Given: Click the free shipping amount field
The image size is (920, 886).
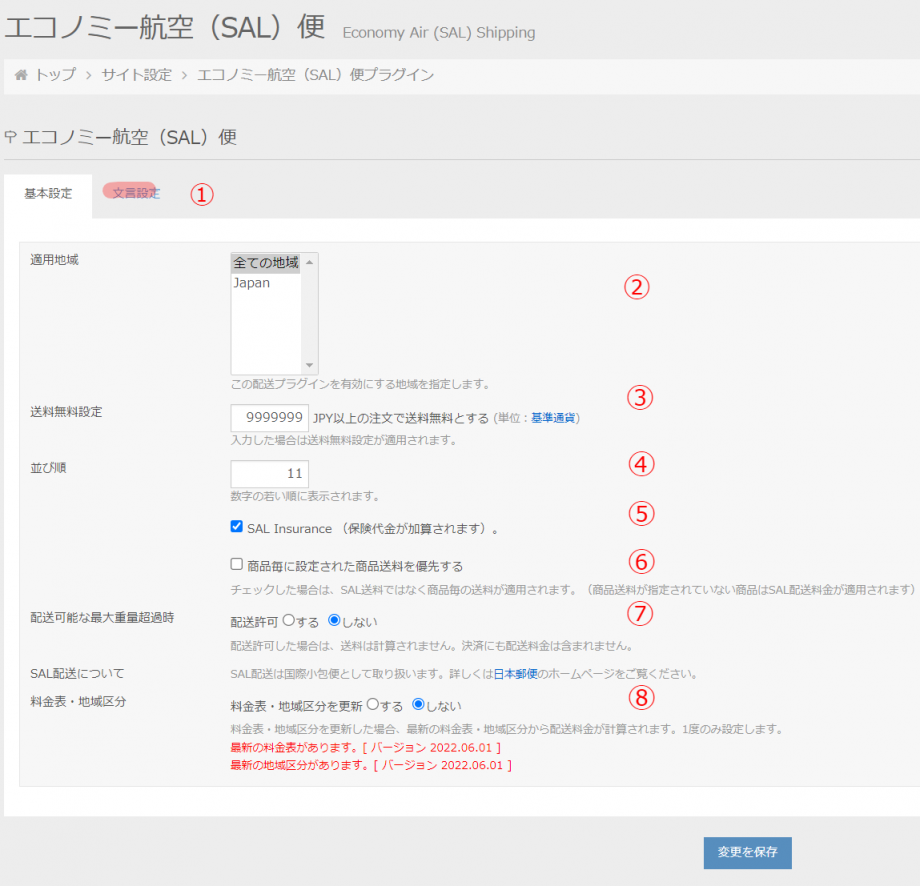Looking at the screenshot, I should click(270, 418).
